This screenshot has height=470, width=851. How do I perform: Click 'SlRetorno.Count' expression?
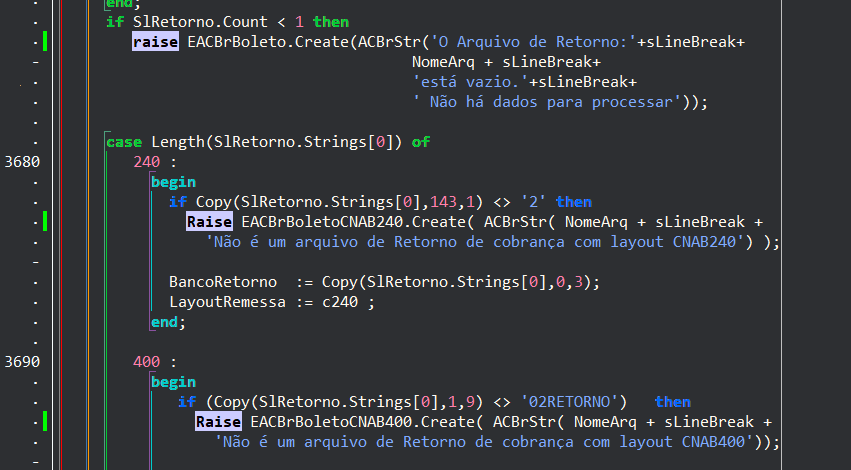click(200, 22)
